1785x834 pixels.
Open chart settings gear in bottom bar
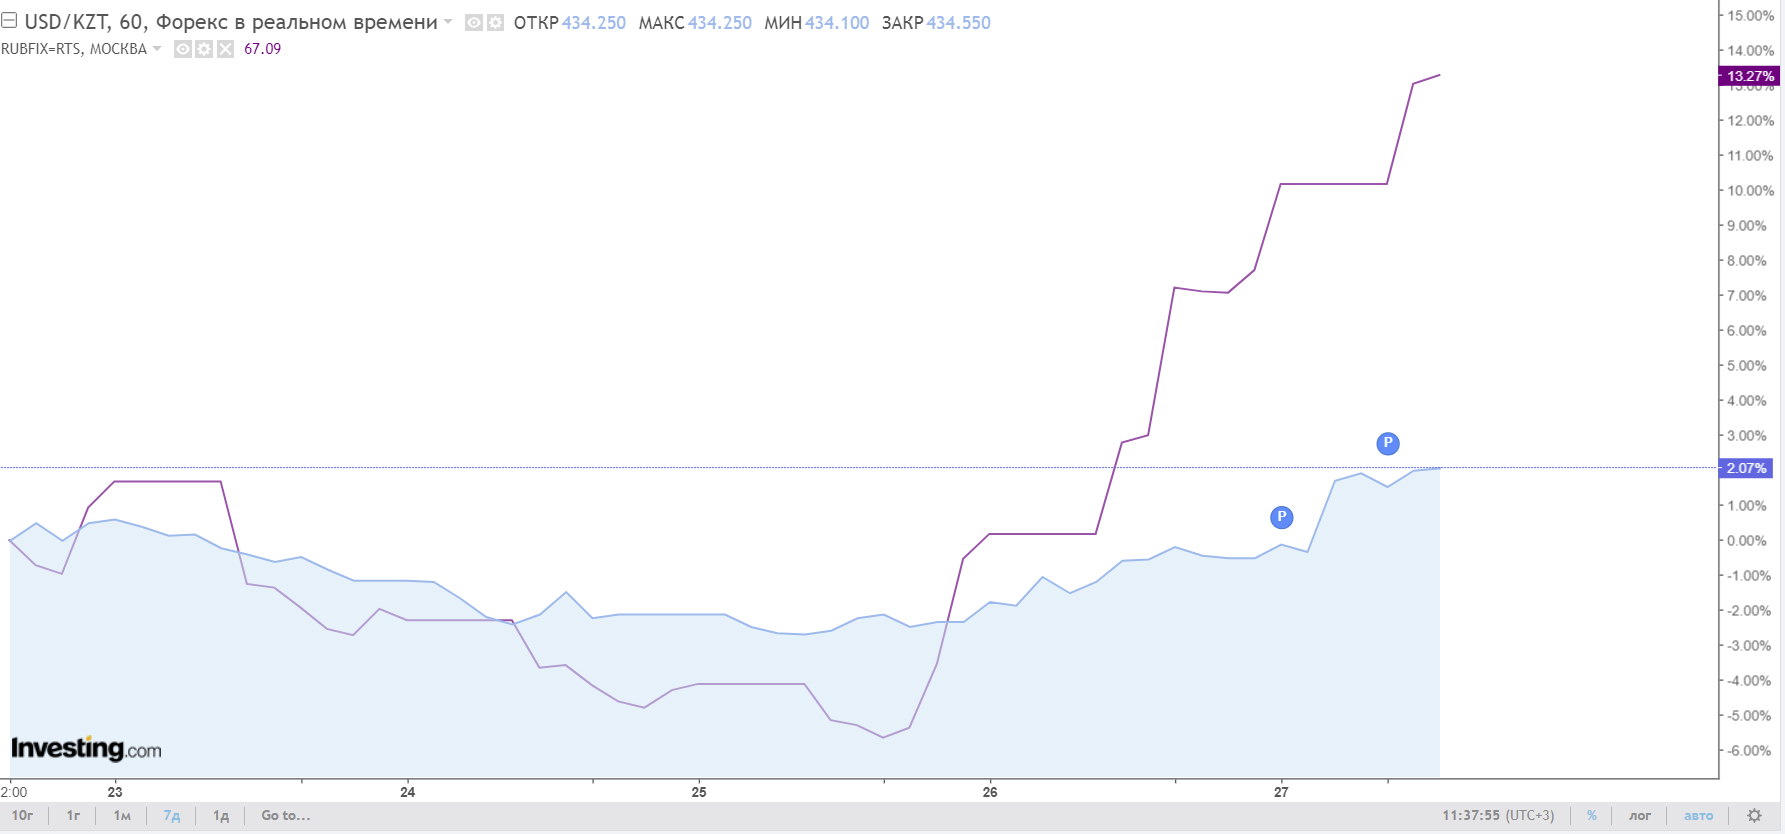pos(1754,816)
